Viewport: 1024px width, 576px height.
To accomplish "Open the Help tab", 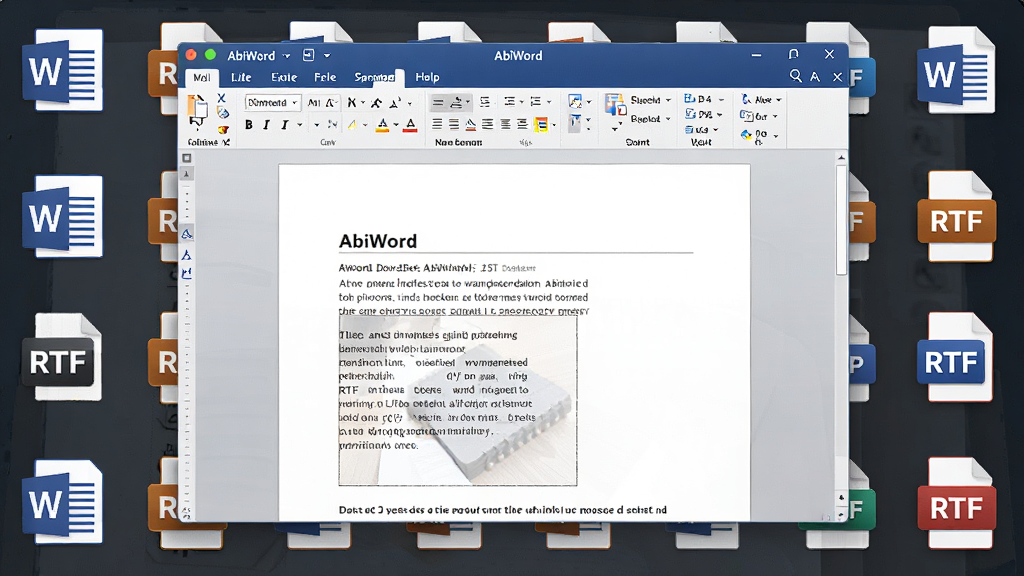I will [x=428, y=77].
